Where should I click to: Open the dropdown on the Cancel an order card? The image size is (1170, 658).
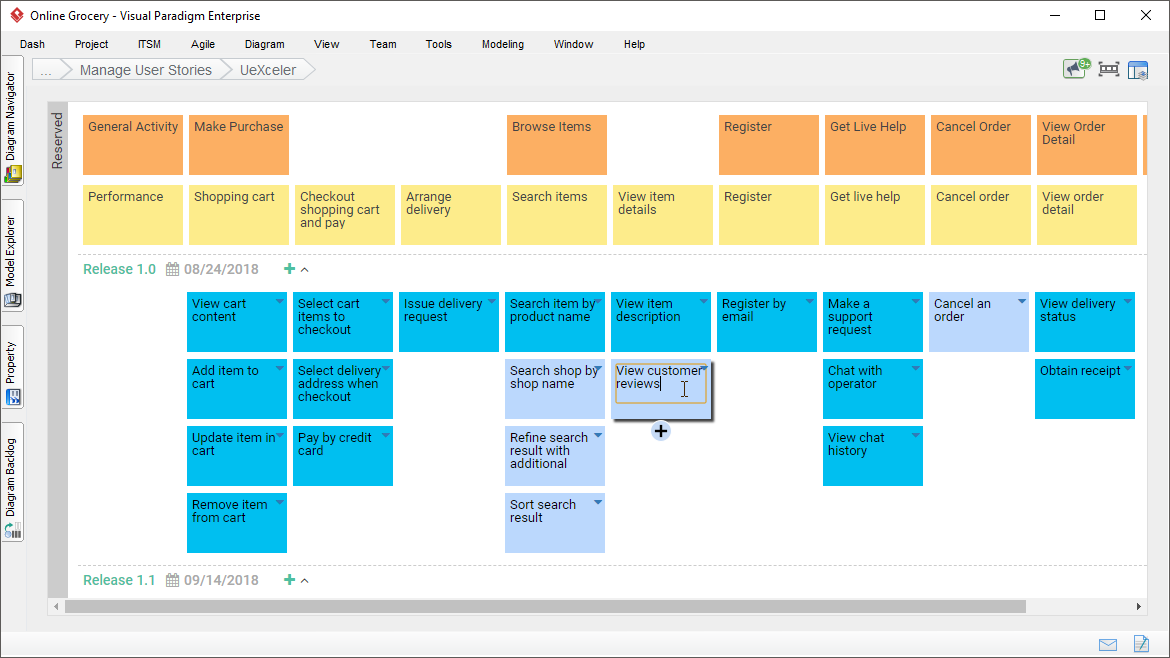tap(1022, 299)
